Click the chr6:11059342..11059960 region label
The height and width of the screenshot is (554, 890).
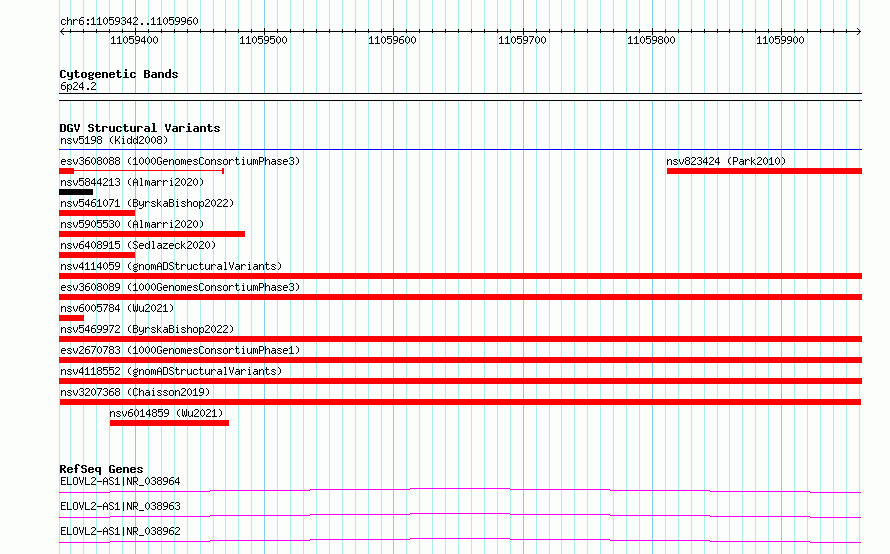click(x=129, y=21)
